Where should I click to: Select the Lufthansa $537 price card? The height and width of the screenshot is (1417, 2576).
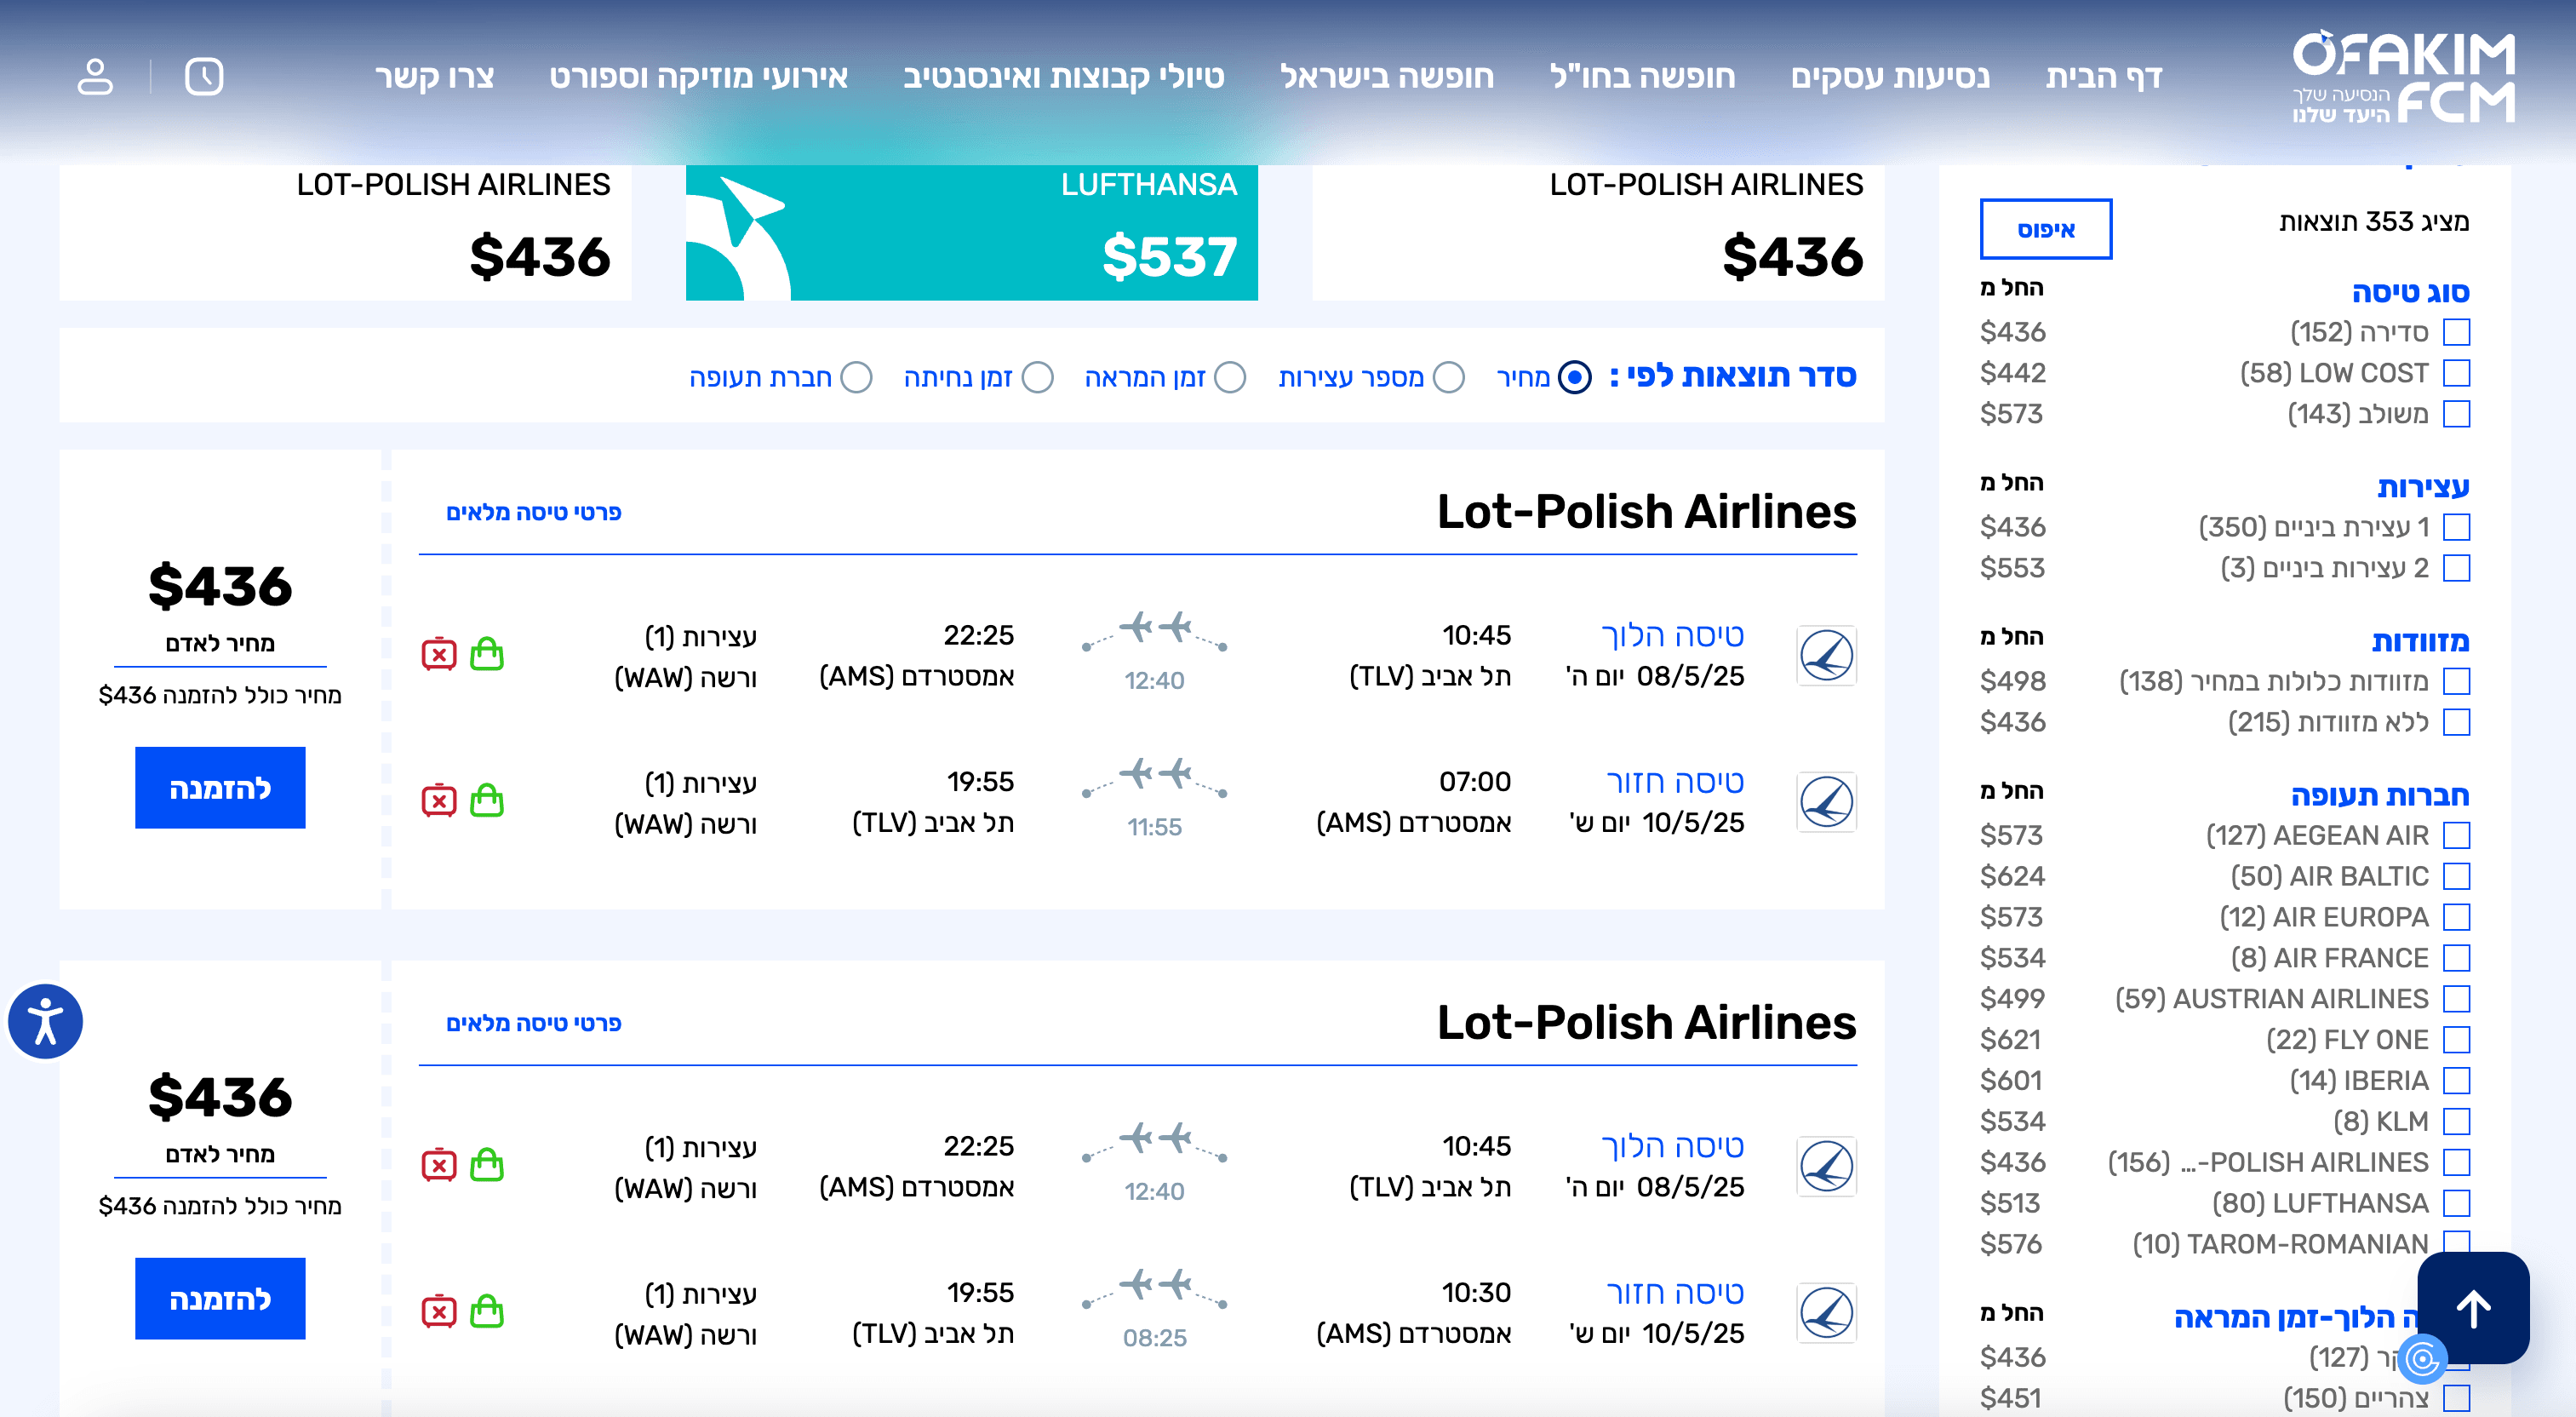coord(971,232)
